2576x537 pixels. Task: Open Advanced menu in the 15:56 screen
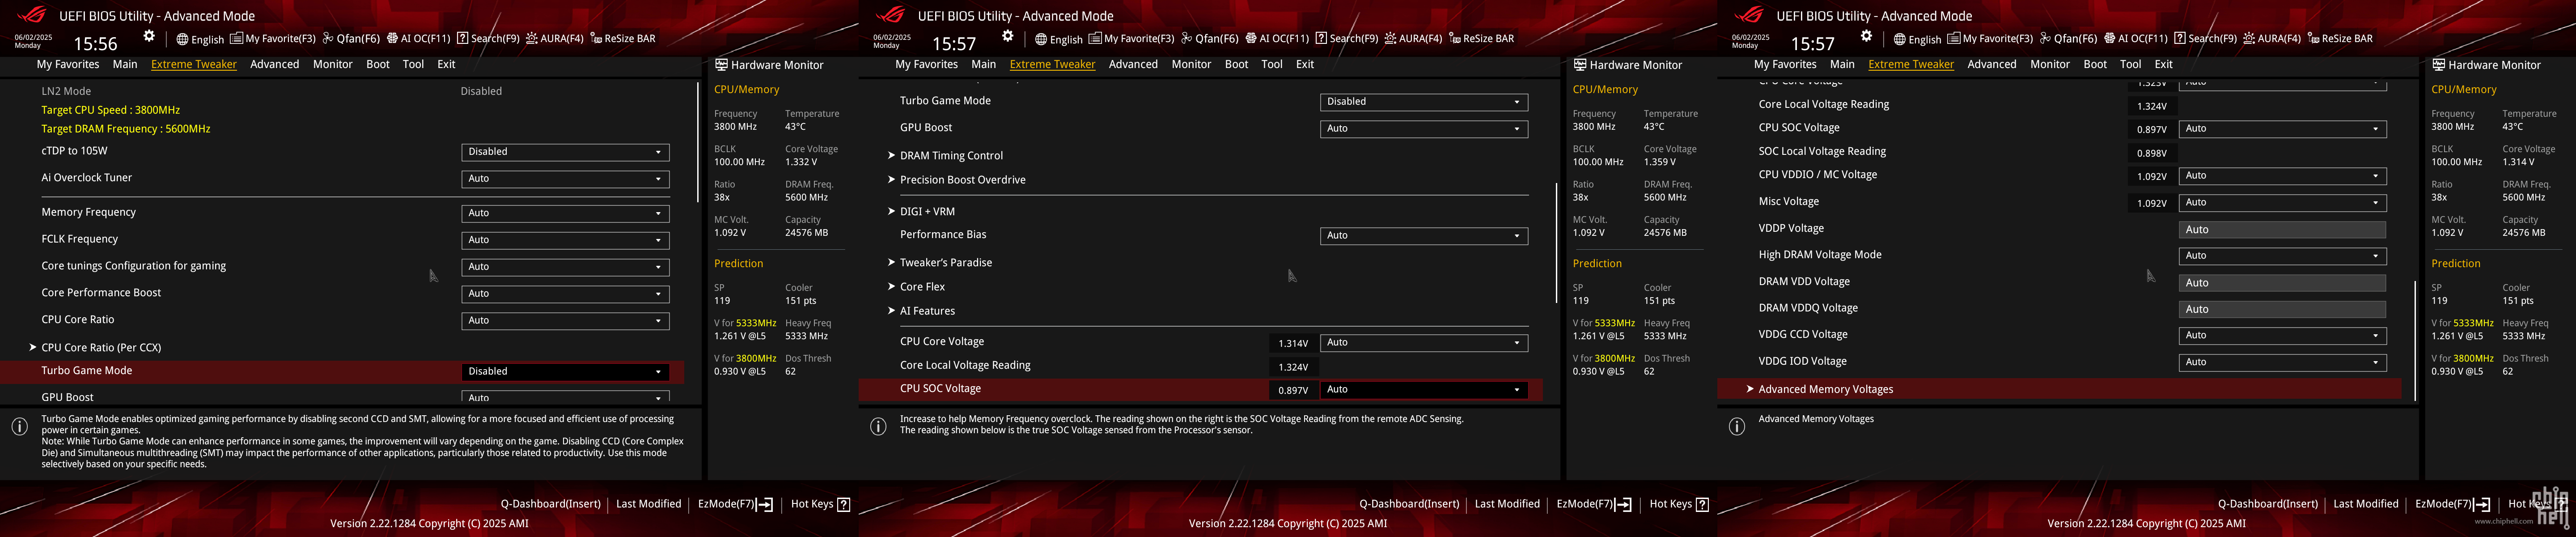click(x=275, y=64)
